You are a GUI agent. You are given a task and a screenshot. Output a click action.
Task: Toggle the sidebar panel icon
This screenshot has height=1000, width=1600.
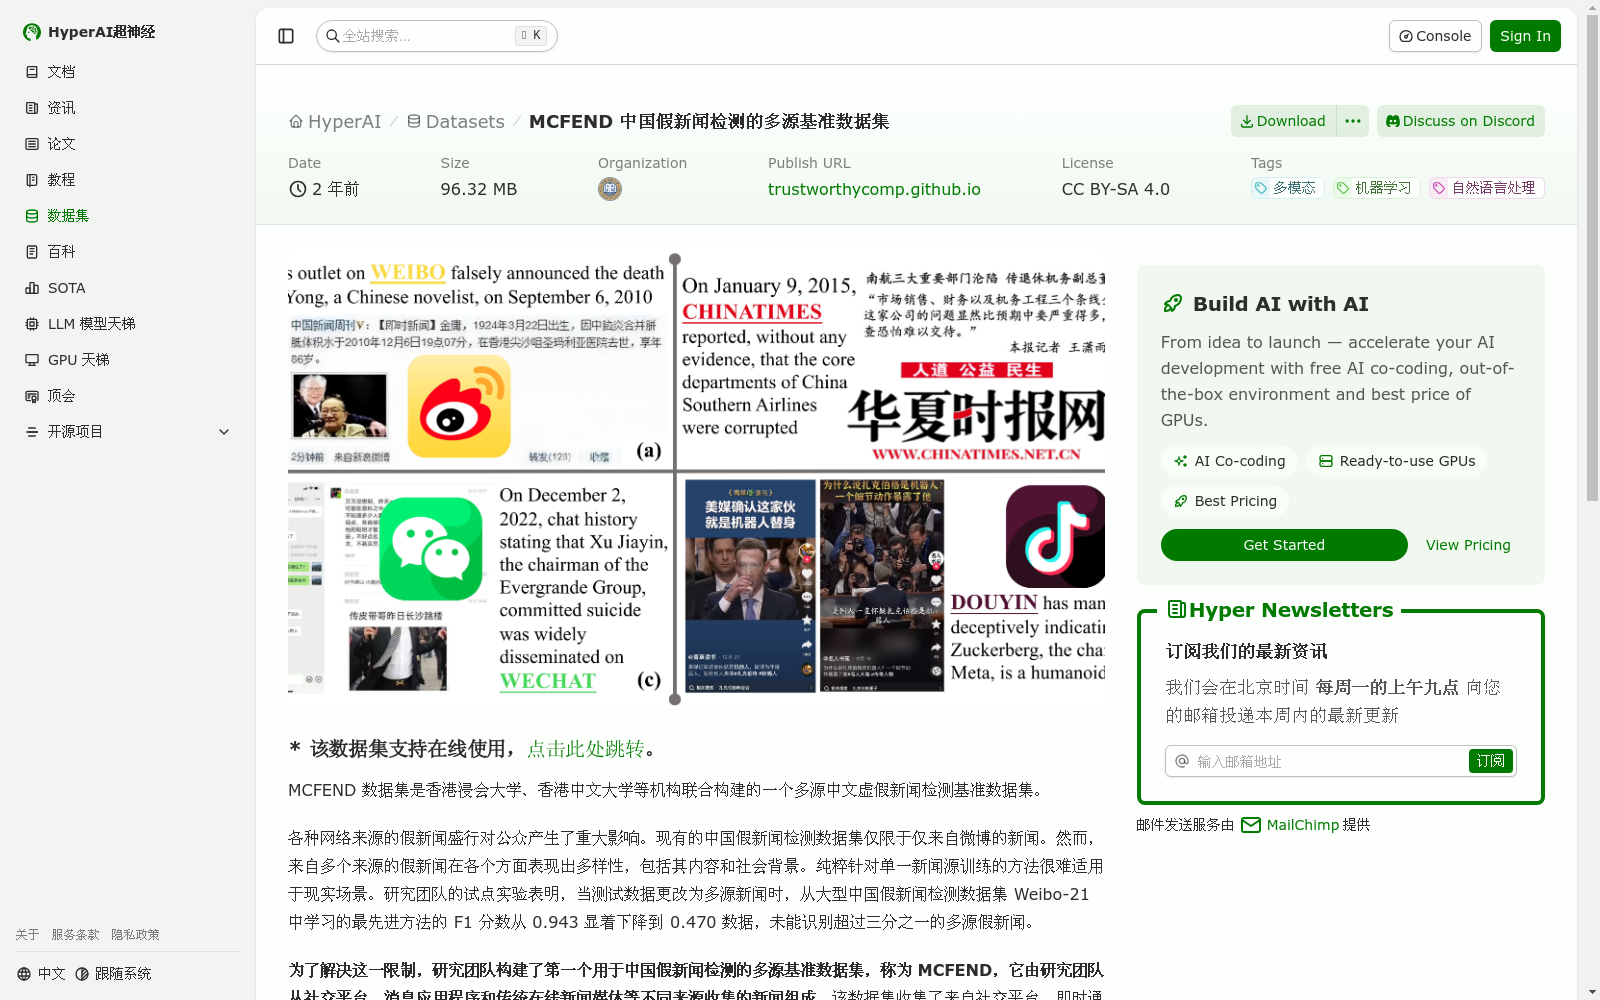pos(286,36)
